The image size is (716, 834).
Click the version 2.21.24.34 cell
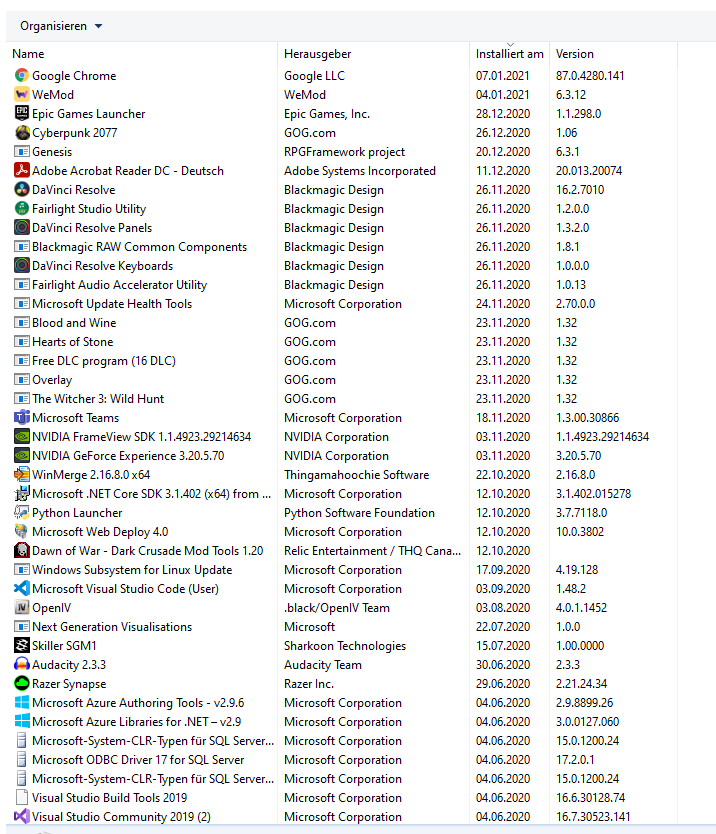[581, 683]
